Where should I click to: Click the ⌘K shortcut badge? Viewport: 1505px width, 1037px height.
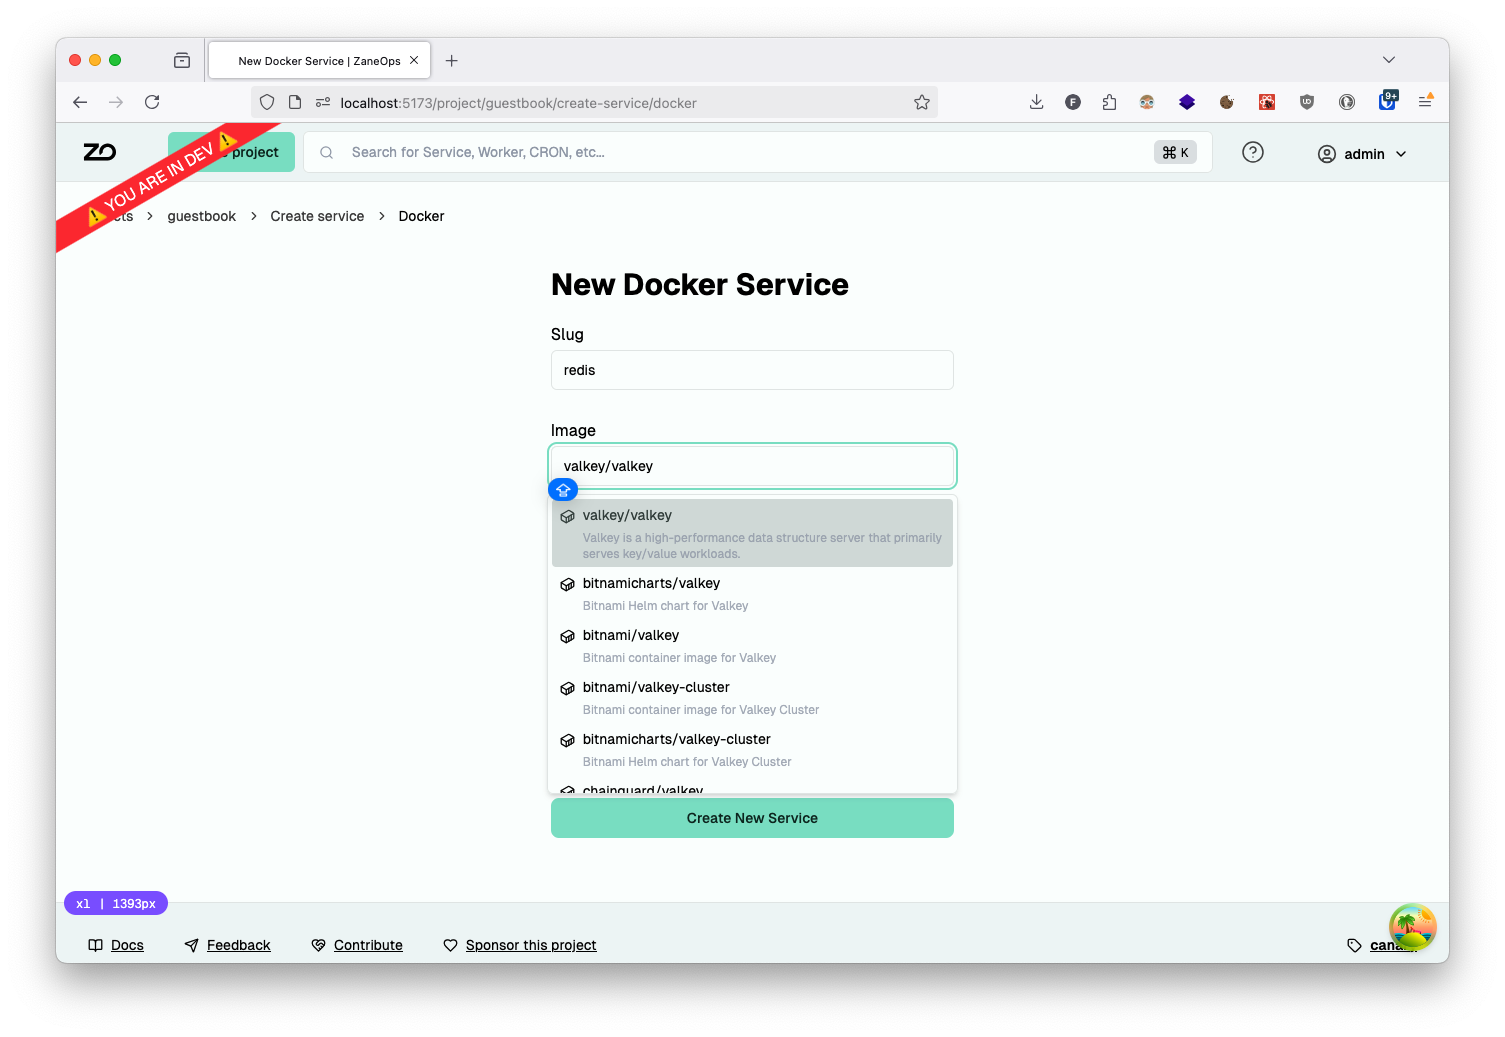click(1175, 152)
